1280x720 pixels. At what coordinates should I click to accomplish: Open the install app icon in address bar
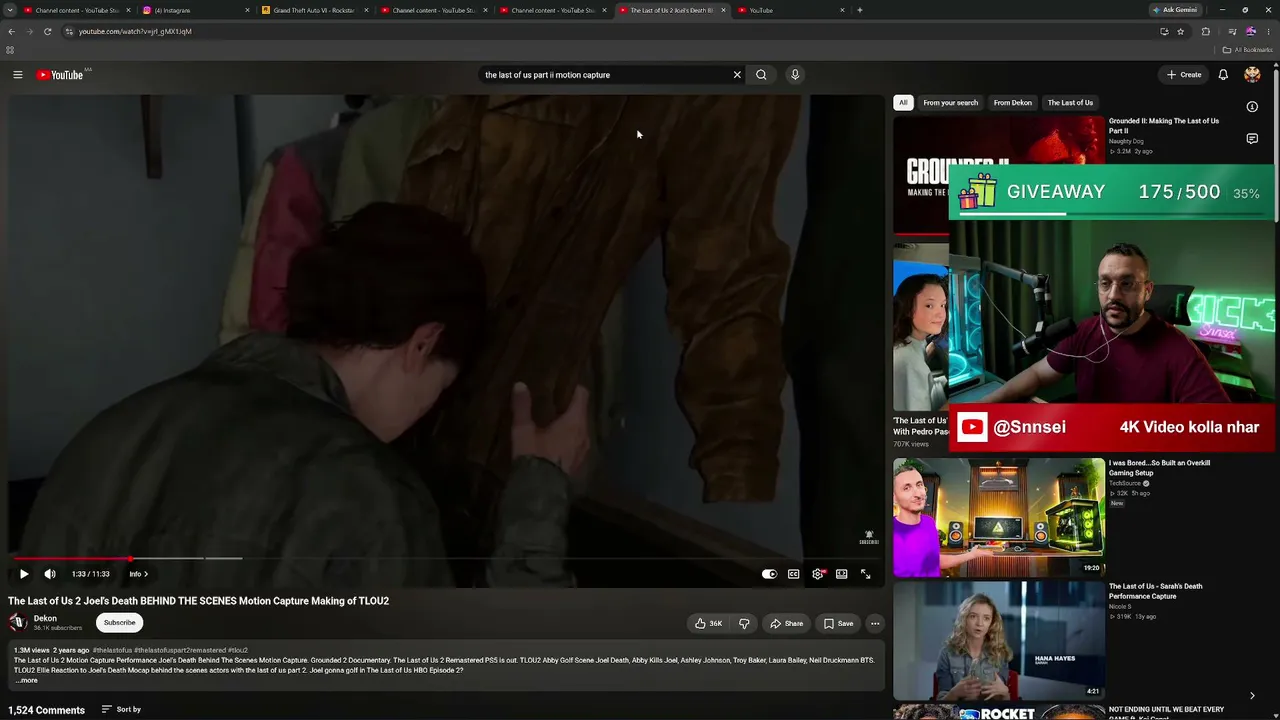point(1164,31)
